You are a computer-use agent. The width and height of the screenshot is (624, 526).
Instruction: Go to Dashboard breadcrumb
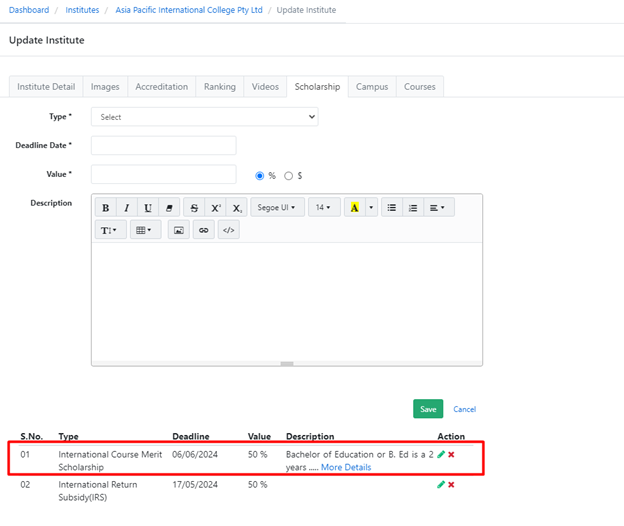click(29, 10)
